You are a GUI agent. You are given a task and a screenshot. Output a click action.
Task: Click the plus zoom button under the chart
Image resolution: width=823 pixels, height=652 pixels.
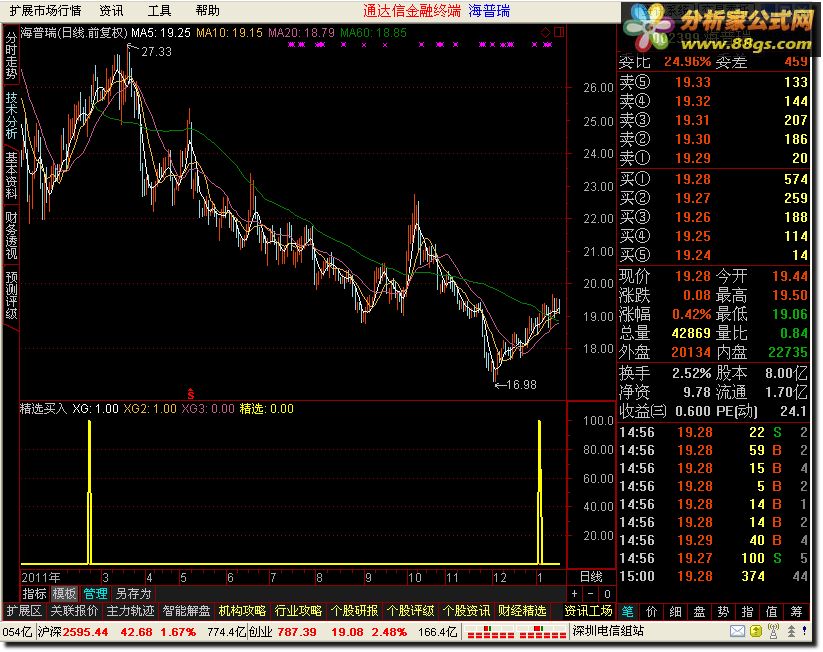pos(575,594)
